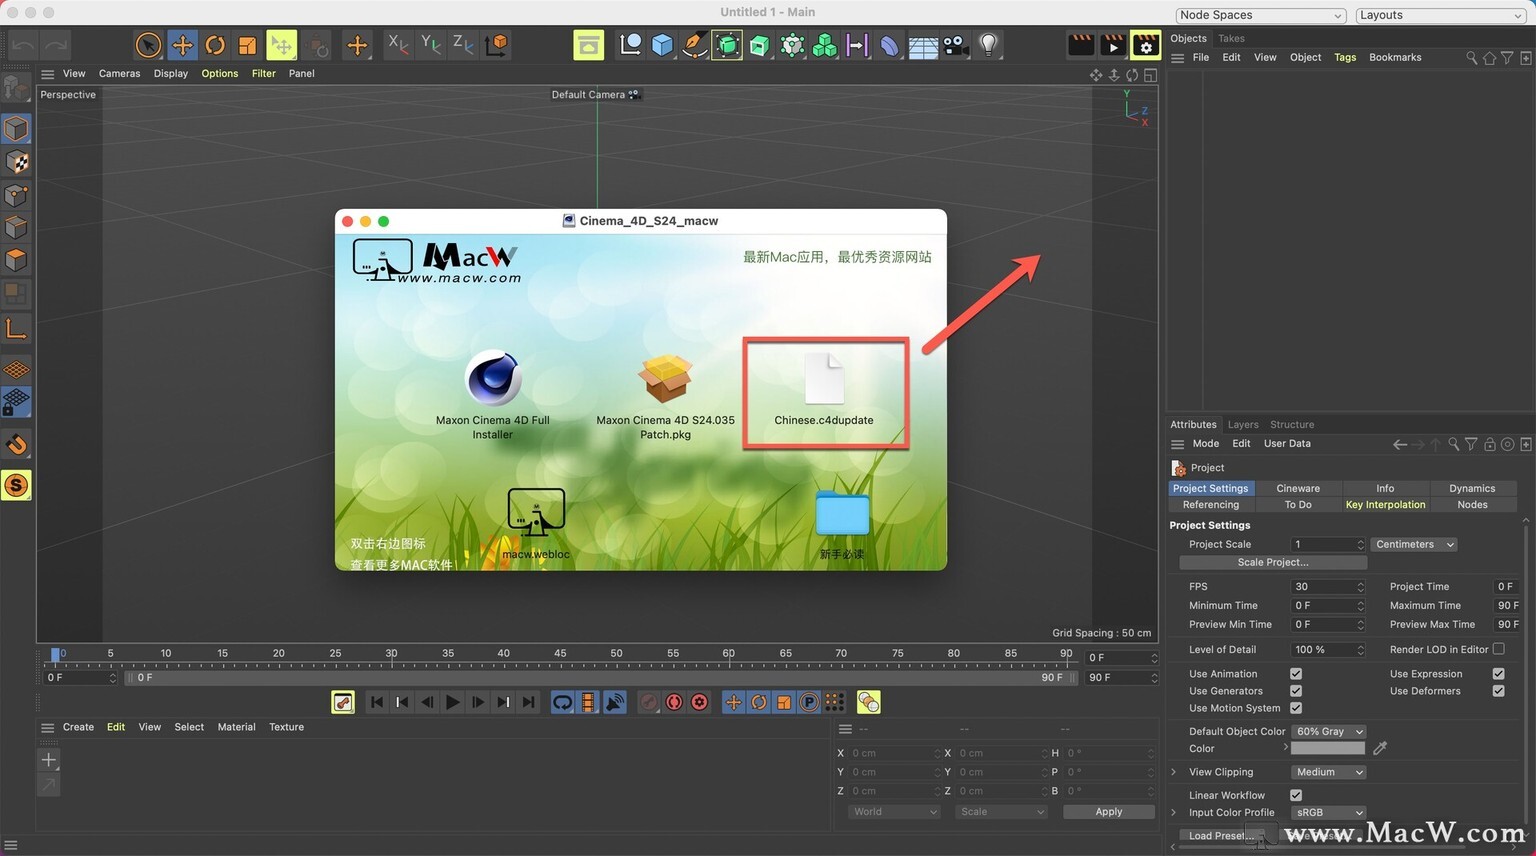
Task: Click the Scale Project... button
Action: click(1272, 563)
